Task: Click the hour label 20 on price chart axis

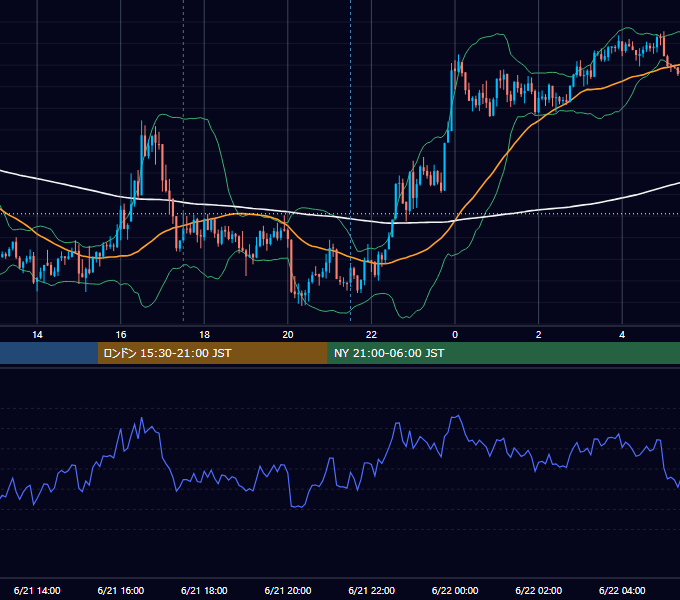Action: (288, 335)
